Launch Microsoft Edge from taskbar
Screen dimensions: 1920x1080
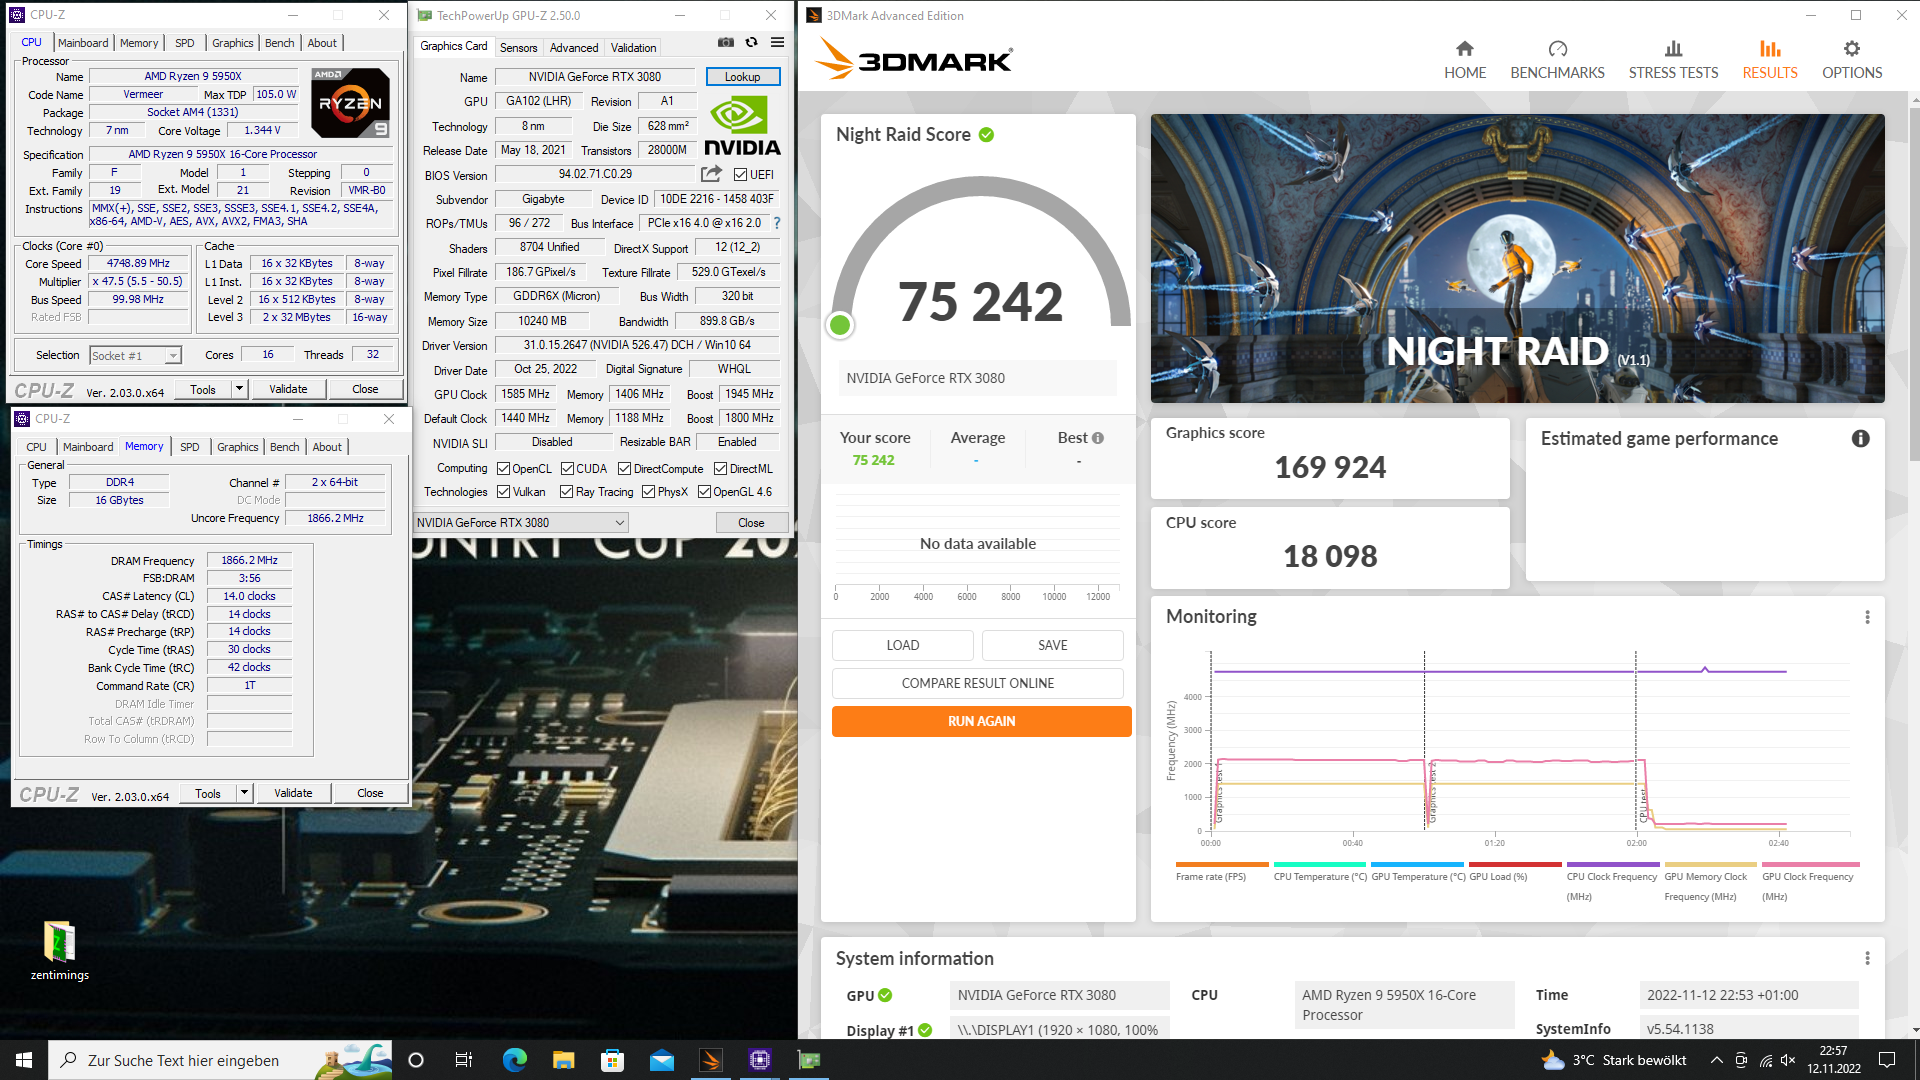pos(514,1060)
